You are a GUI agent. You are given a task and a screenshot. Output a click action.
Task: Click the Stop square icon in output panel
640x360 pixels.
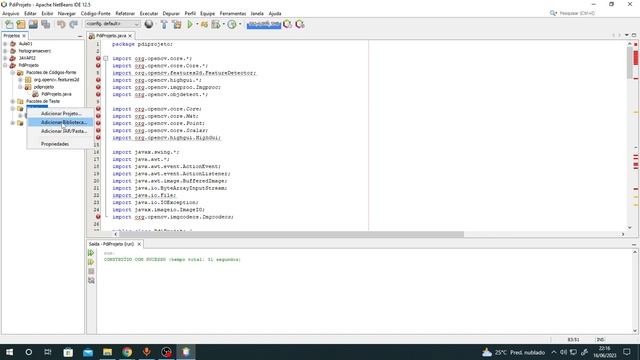coord(91,271)
